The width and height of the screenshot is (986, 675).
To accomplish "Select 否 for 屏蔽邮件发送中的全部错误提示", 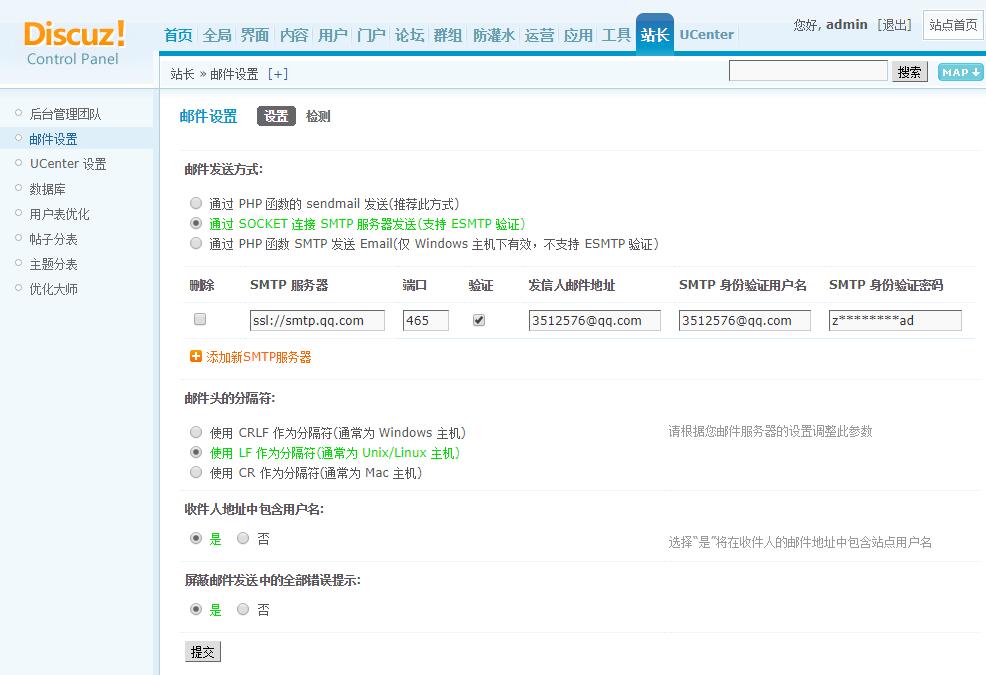I will pyautogui.click(x=243, y=609).
